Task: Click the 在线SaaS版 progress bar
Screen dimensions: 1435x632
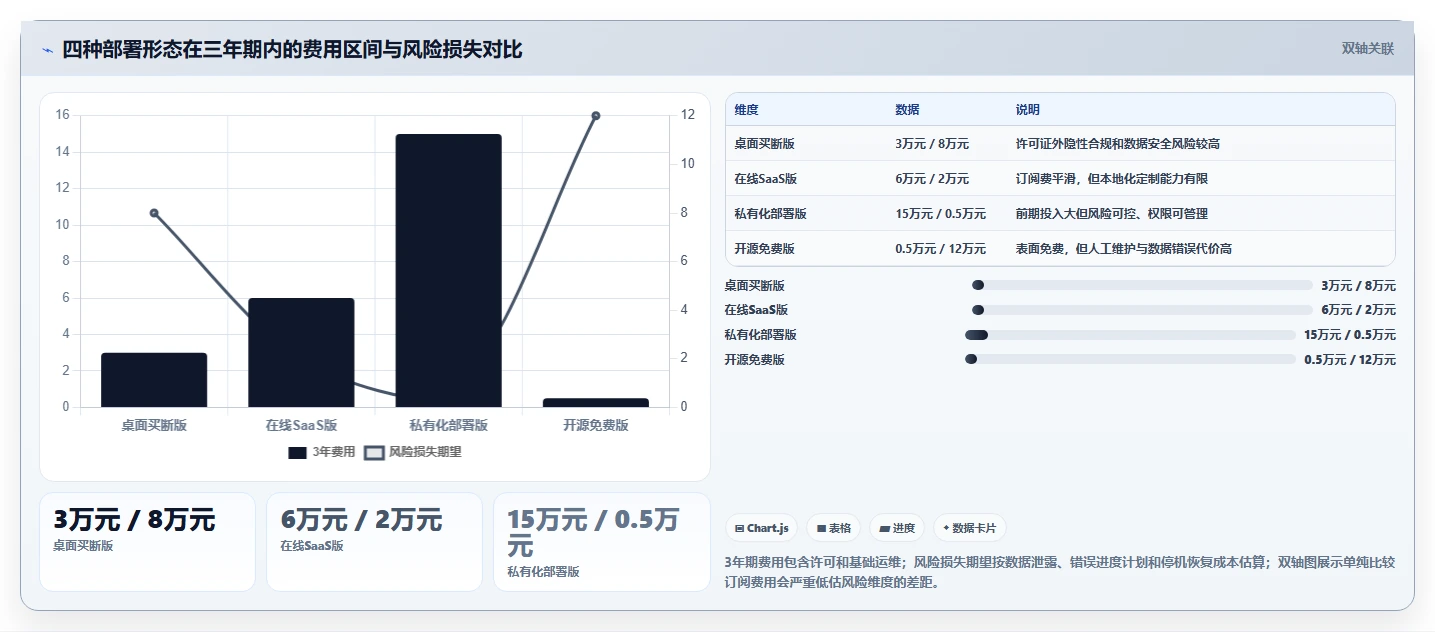Action: (1142, 310)
